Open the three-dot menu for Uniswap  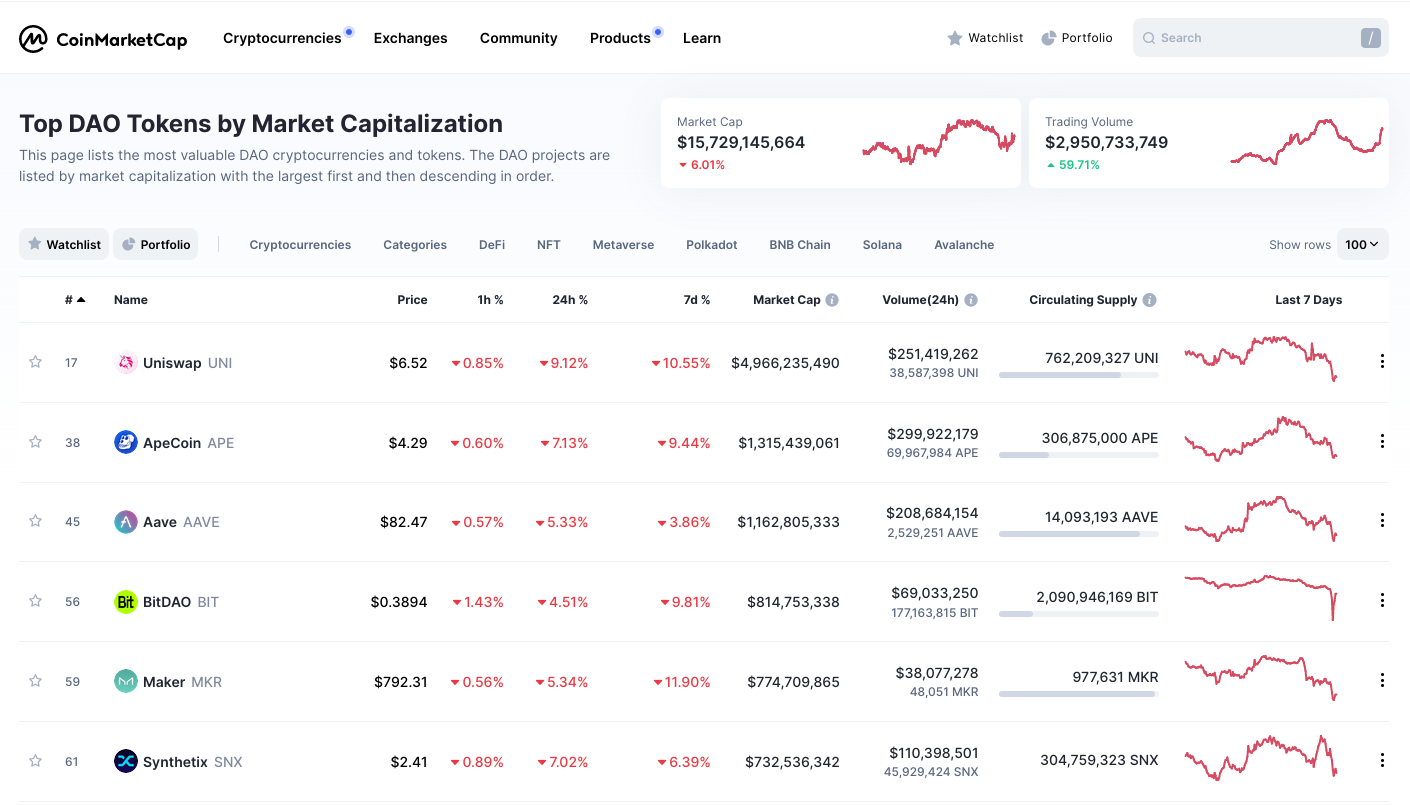1382,361
